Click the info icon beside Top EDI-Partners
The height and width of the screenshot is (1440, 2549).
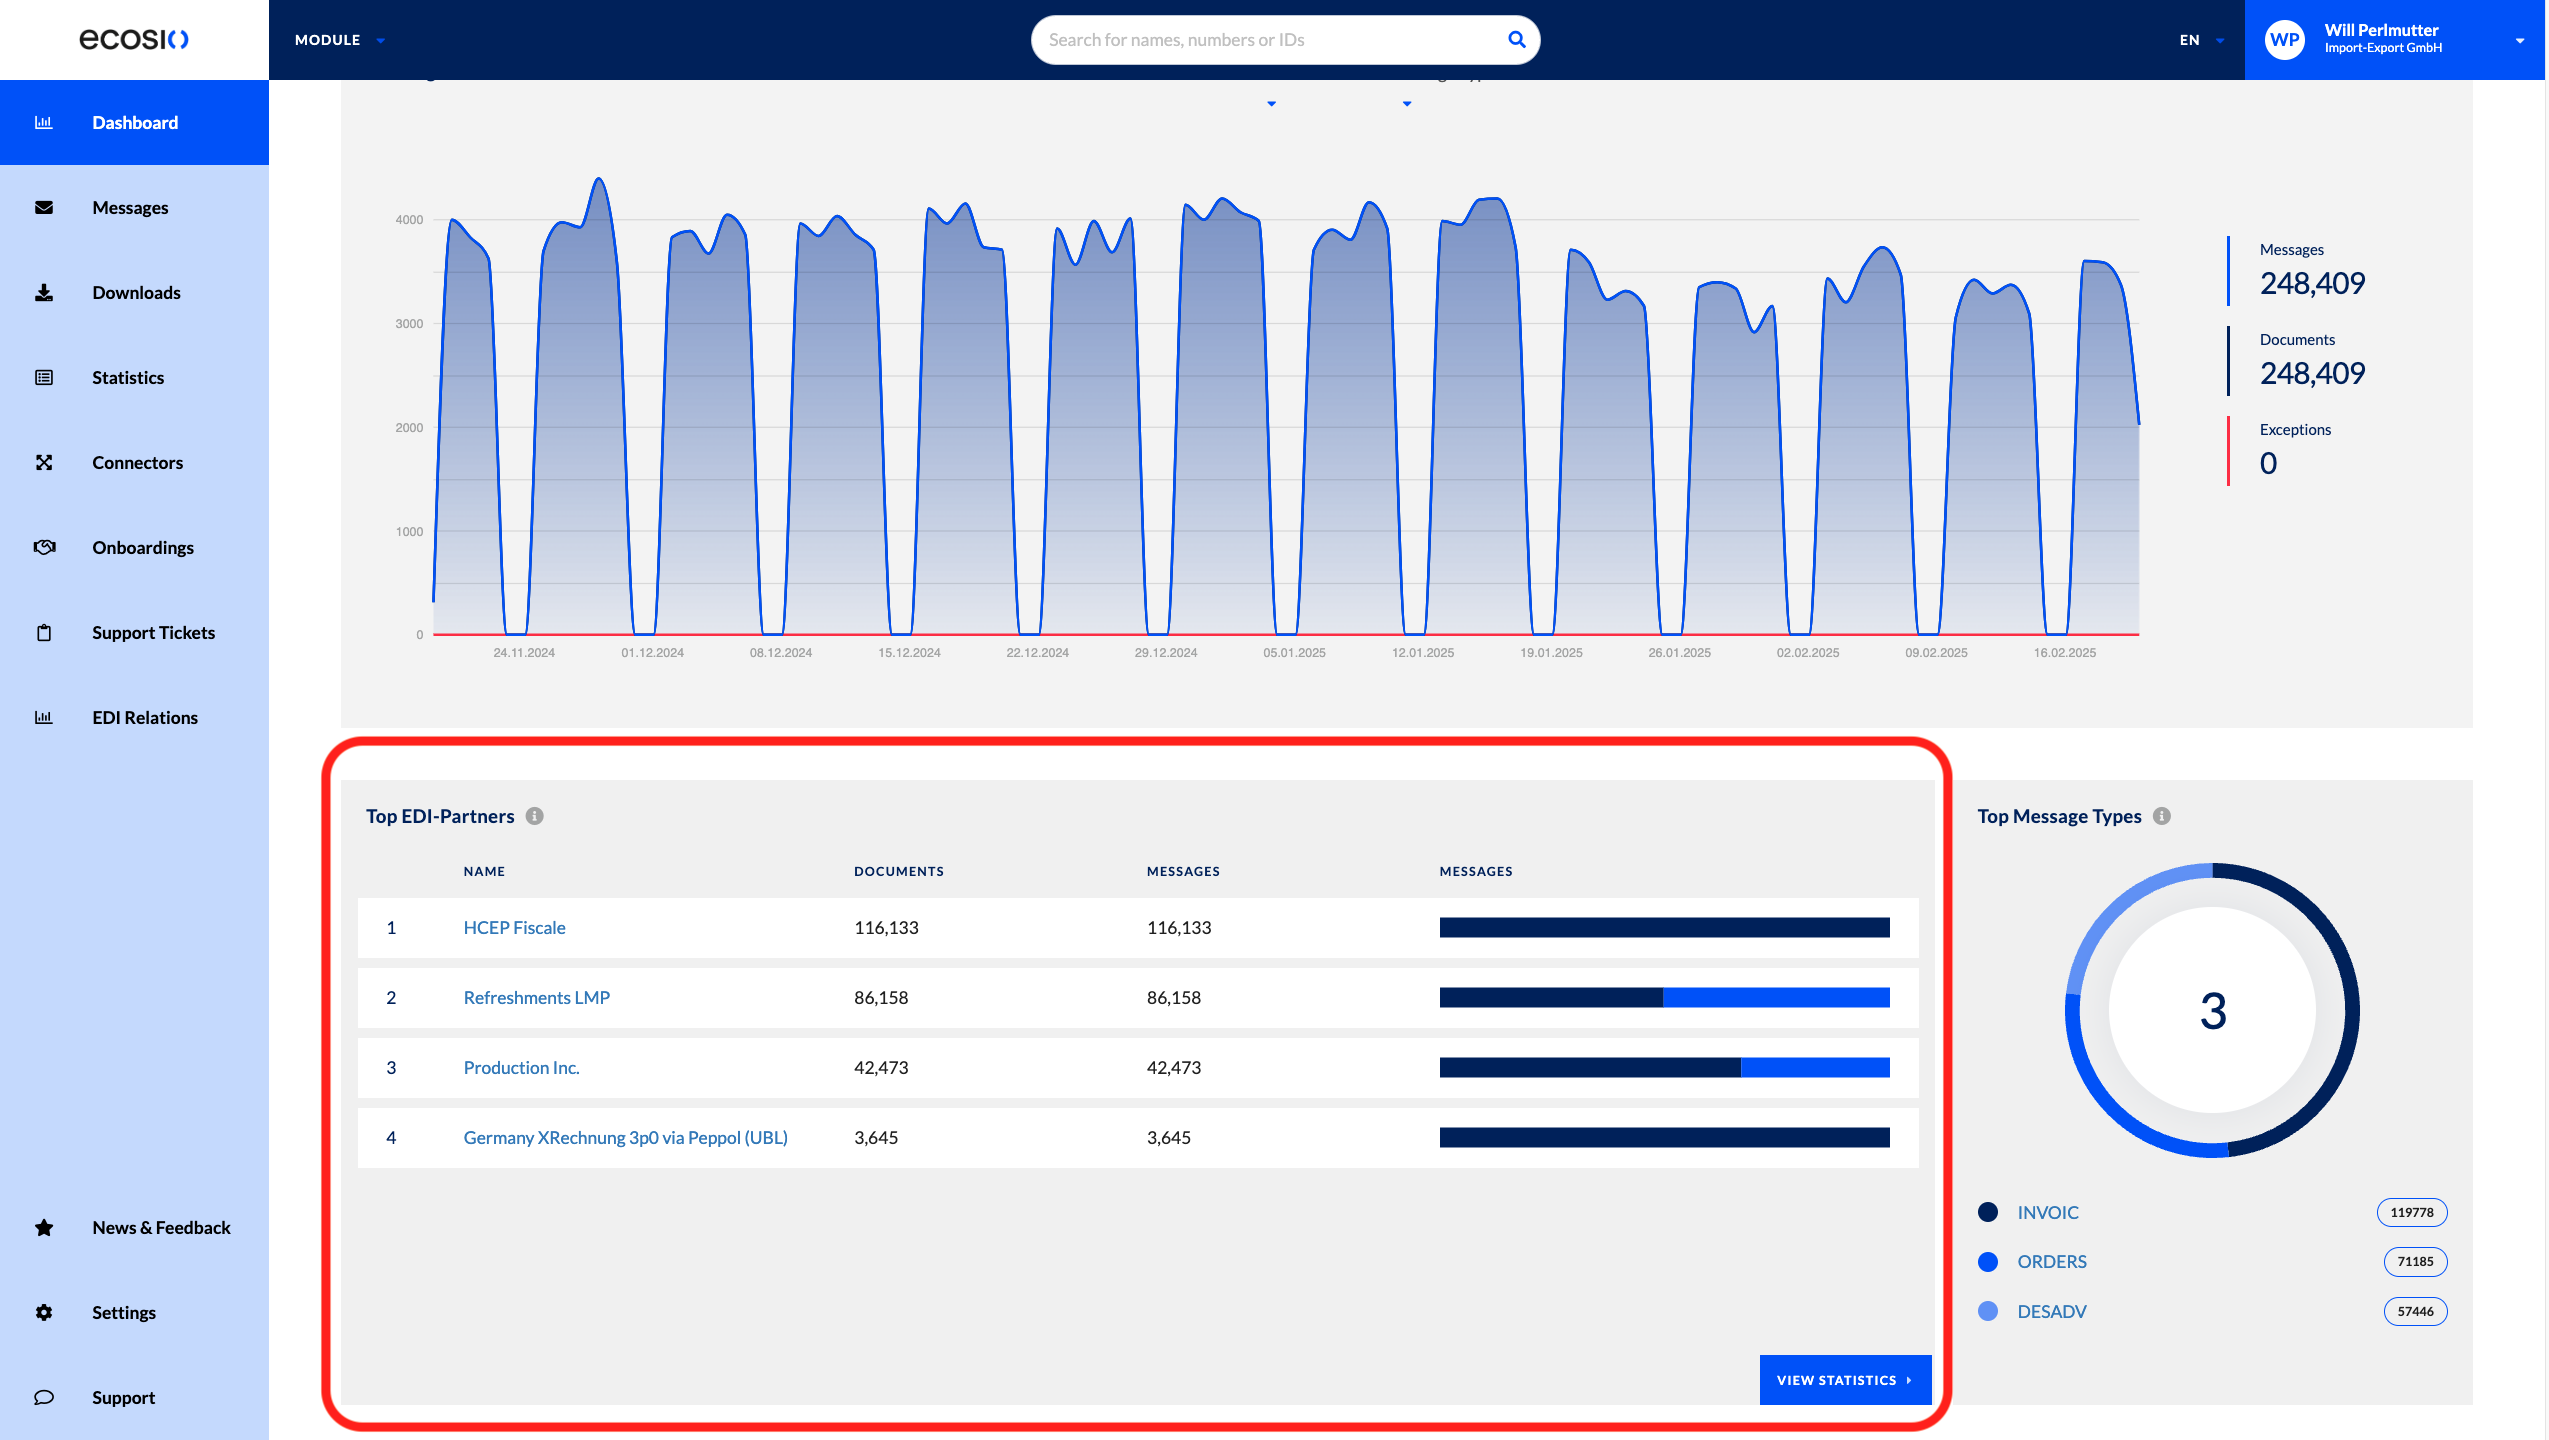pyautogui.click(x=535, y=816)
